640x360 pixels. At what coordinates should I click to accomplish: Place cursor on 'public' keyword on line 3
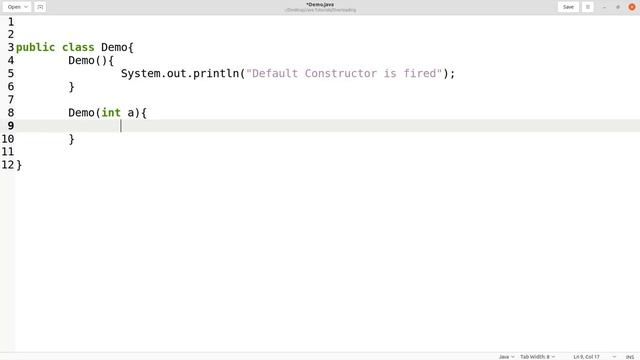tap(36, 47)
